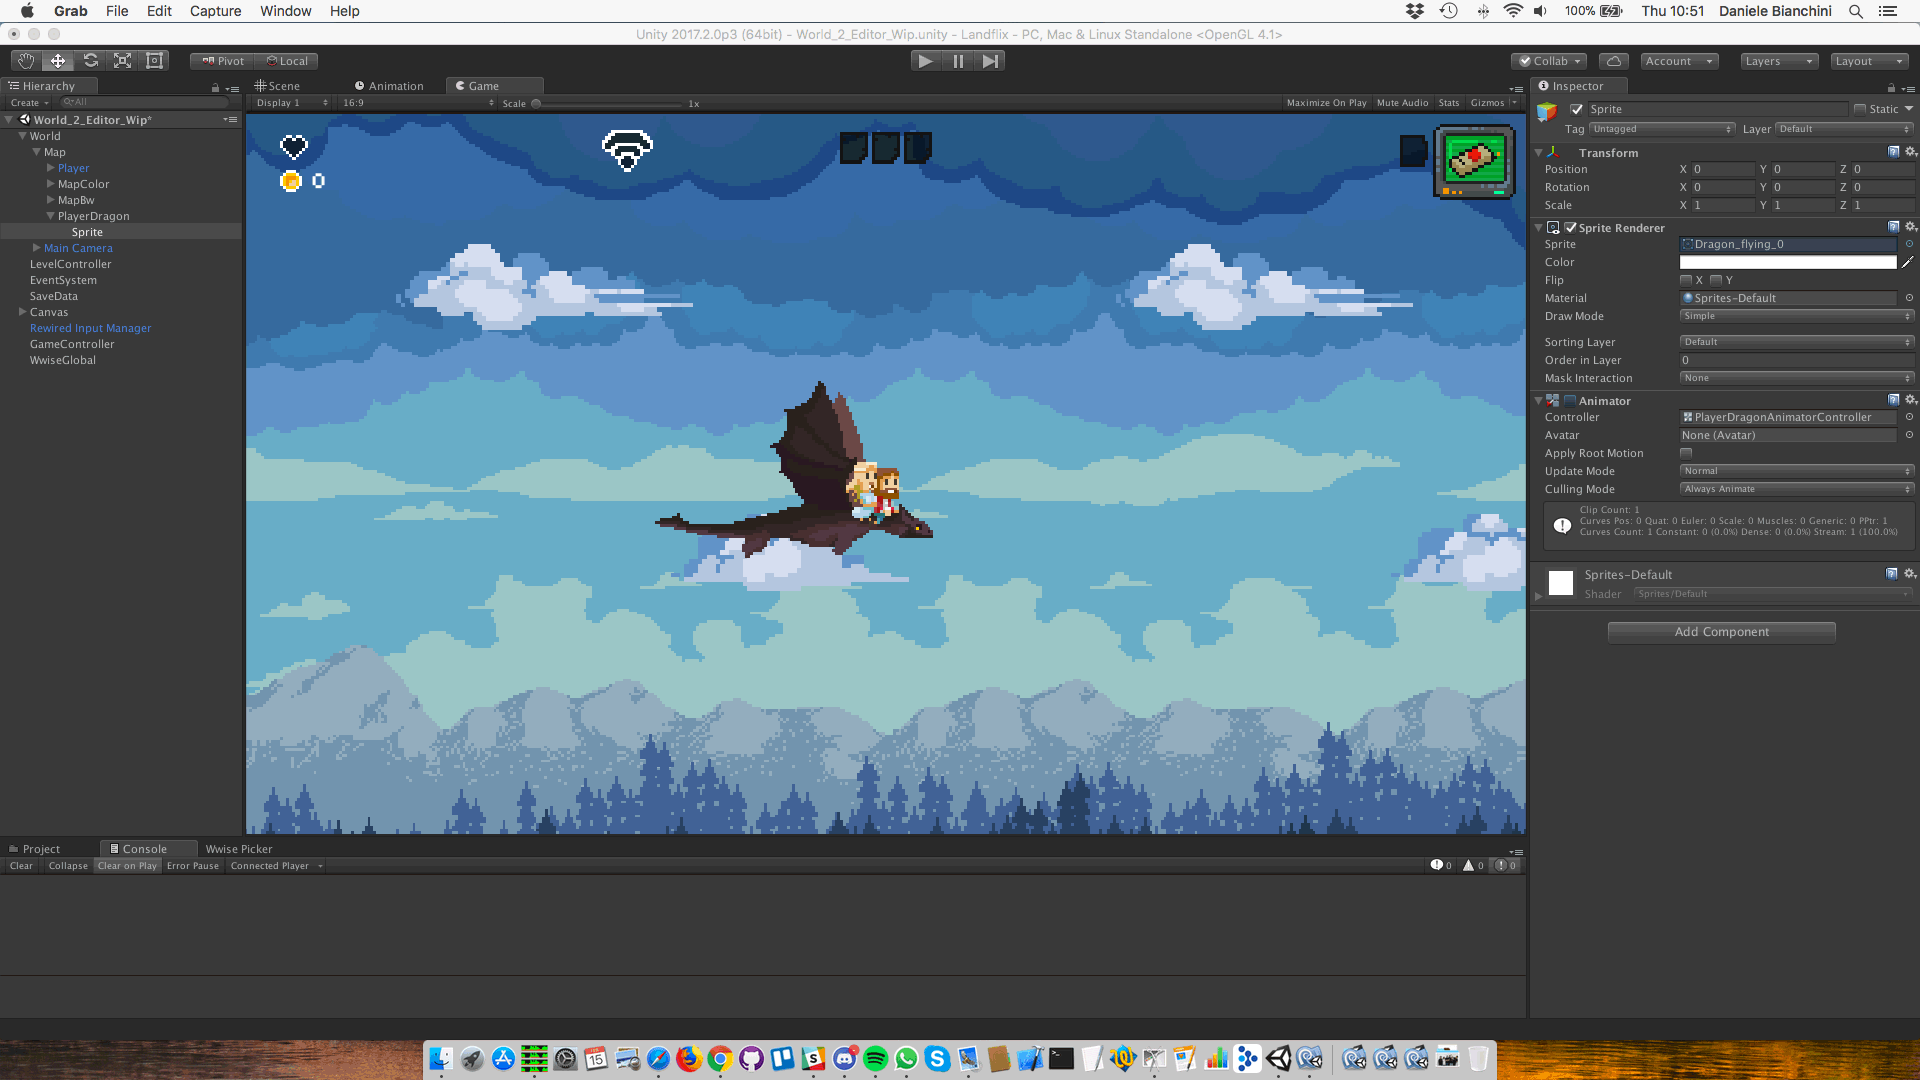Viewport: 1920px width, 1080px height.
Task: Click the Collab button
Action: click(1549, 61)
